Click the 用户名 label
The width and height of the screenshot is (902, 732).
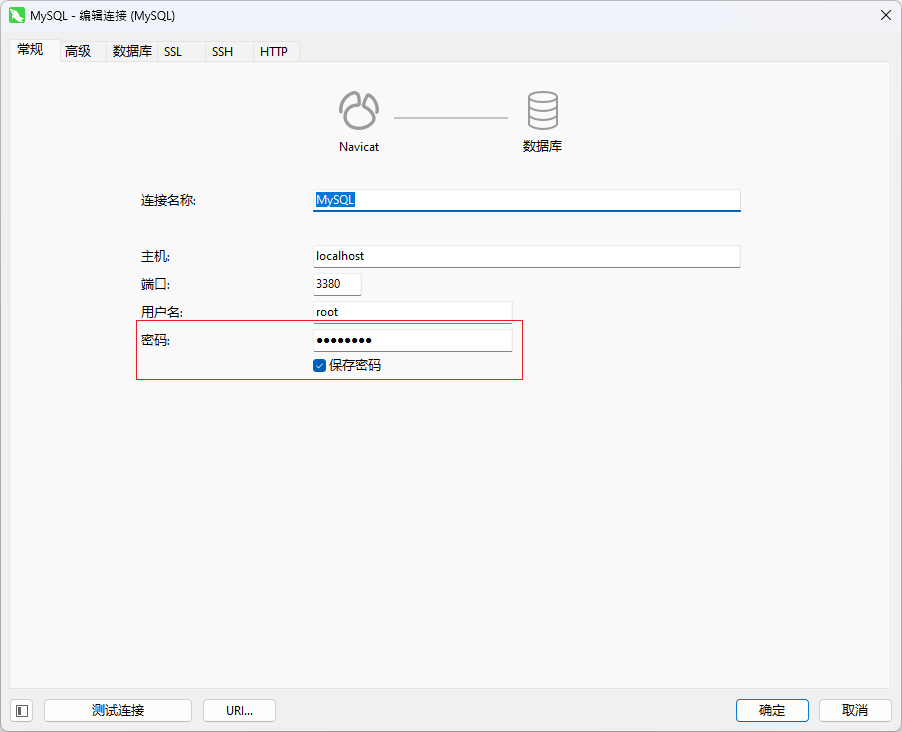point(162,312)
